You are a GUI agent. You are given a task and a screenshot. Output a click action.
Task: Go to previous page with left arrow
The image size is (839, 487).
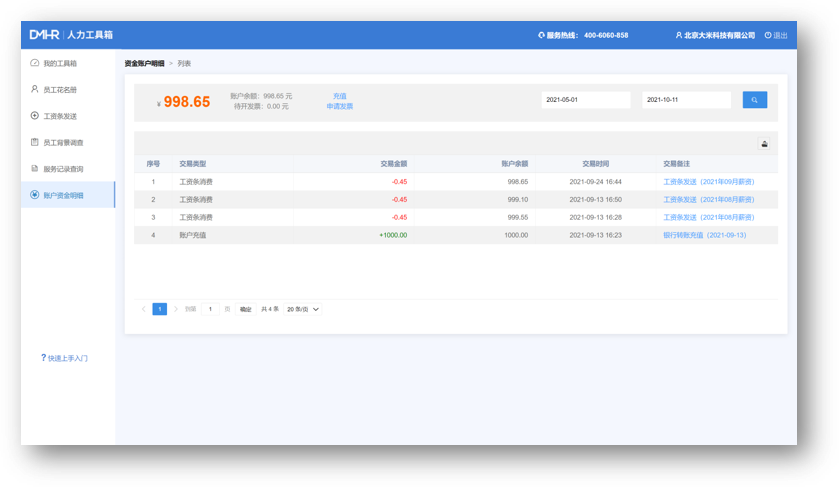(x=144, y=309)
